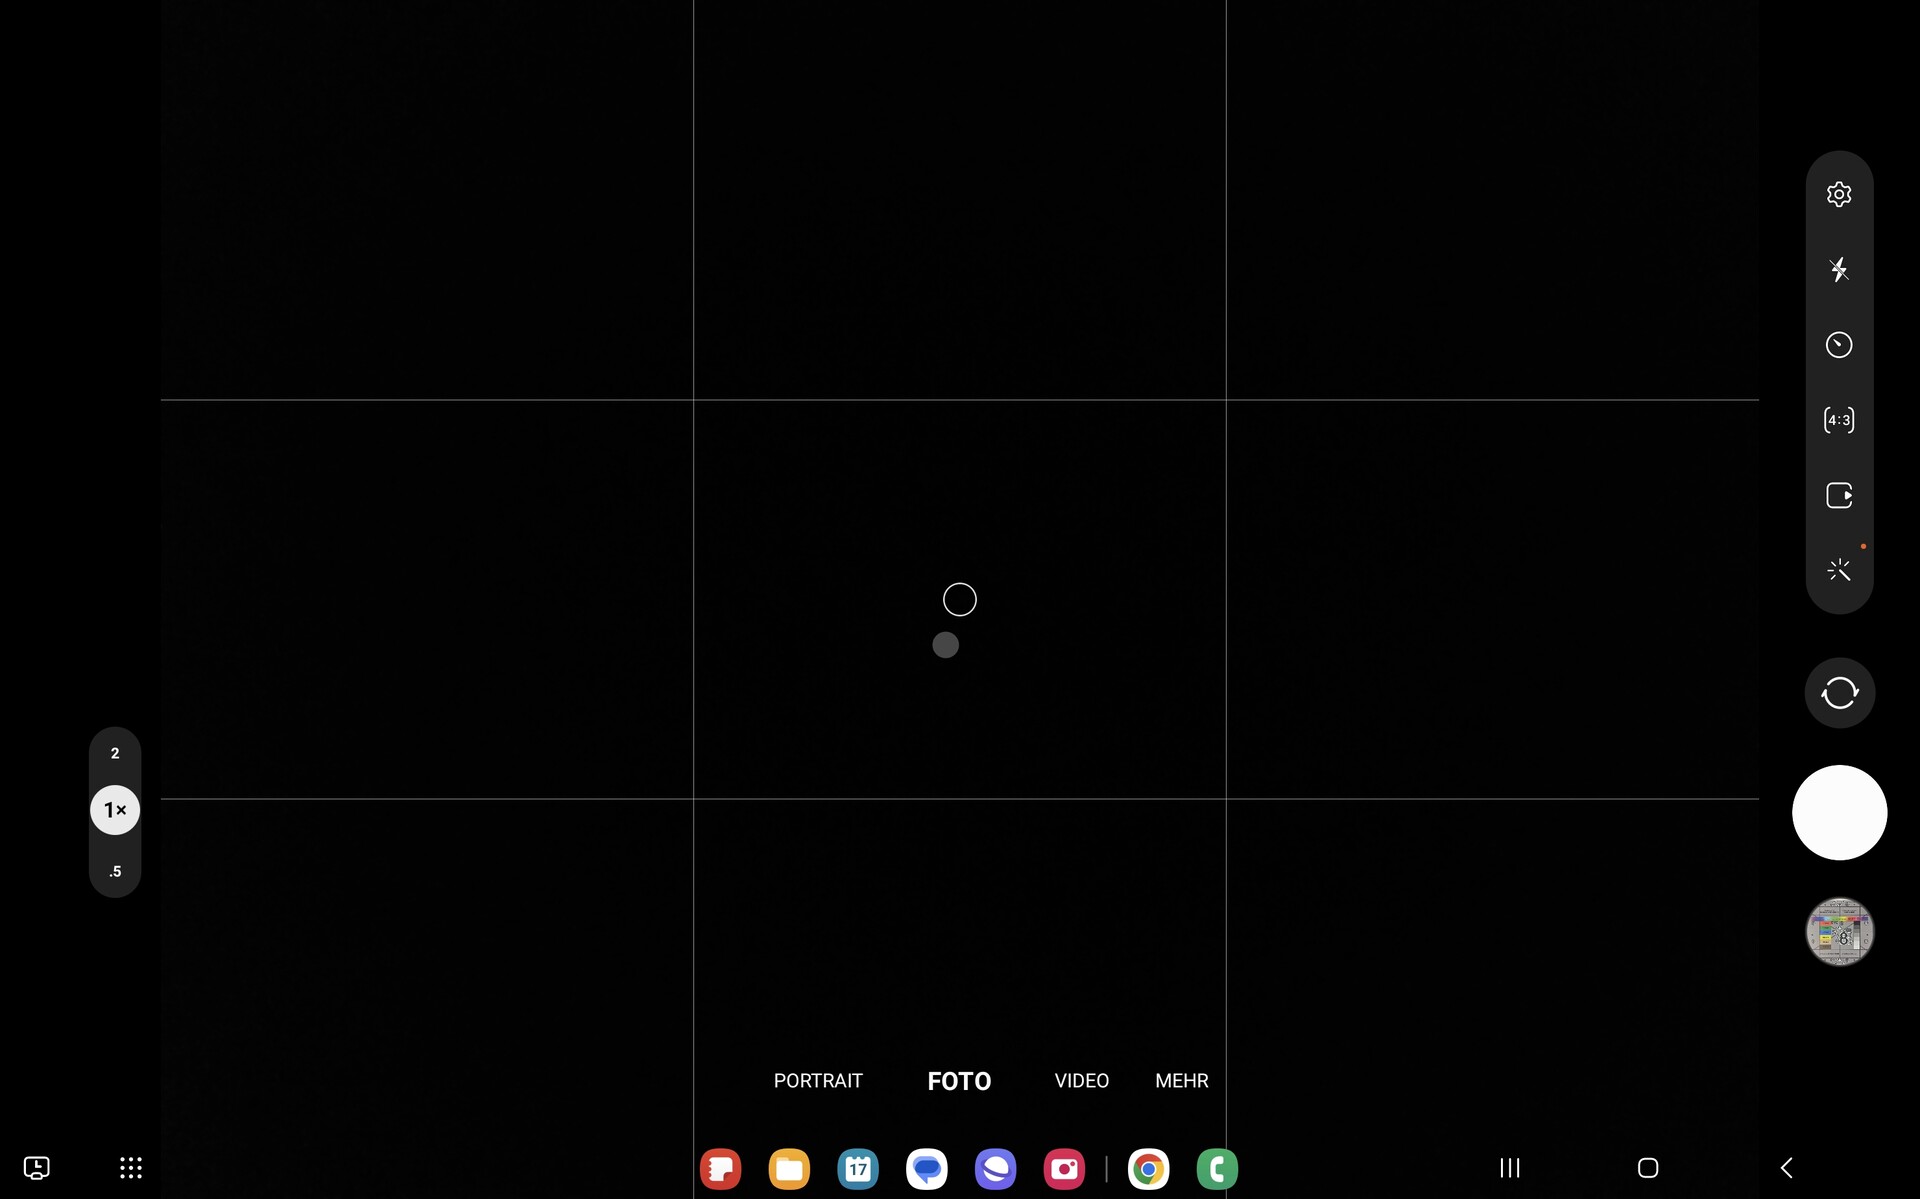Tap the recent apps navigation button
This screenshot has height=1199, width=1920.
click(x=1509, y=1168)
